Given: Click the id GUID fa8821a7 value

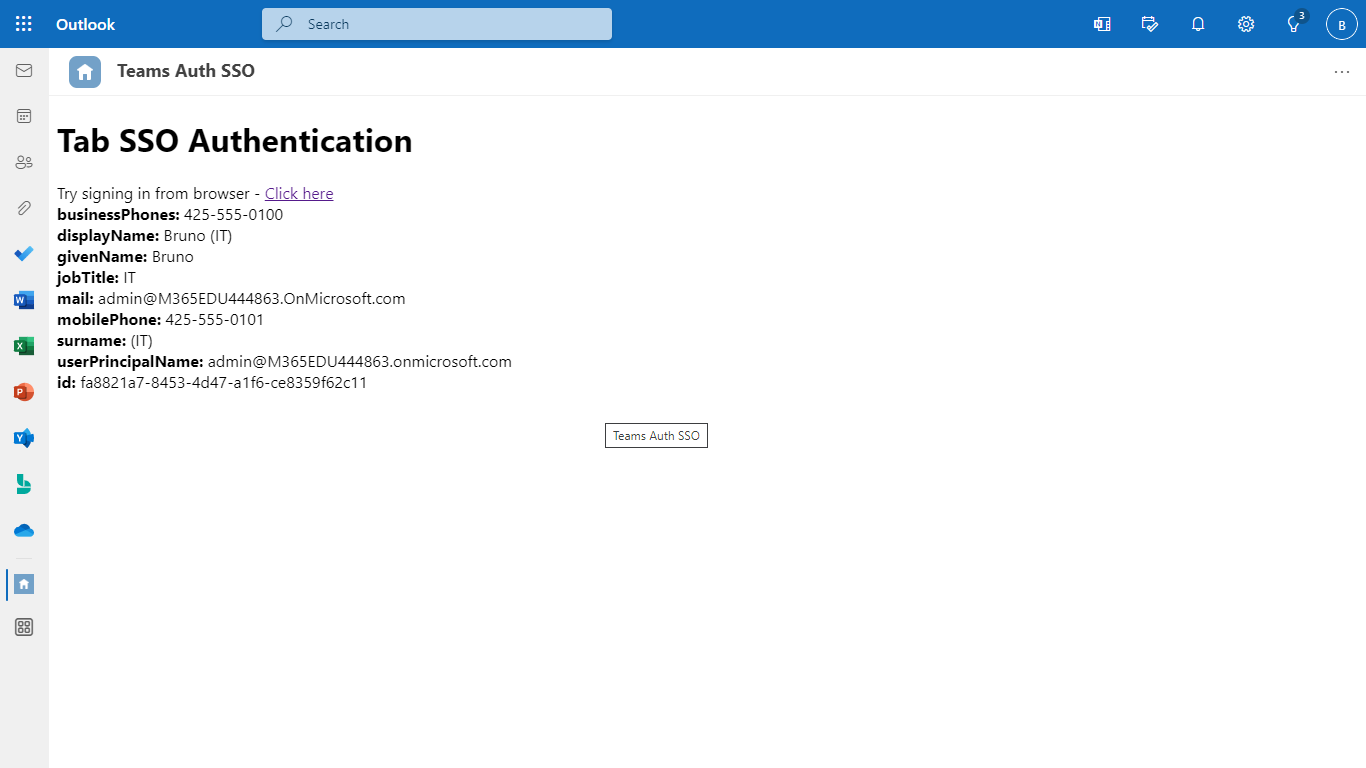Looking at the screenshot, I should 224,382.
